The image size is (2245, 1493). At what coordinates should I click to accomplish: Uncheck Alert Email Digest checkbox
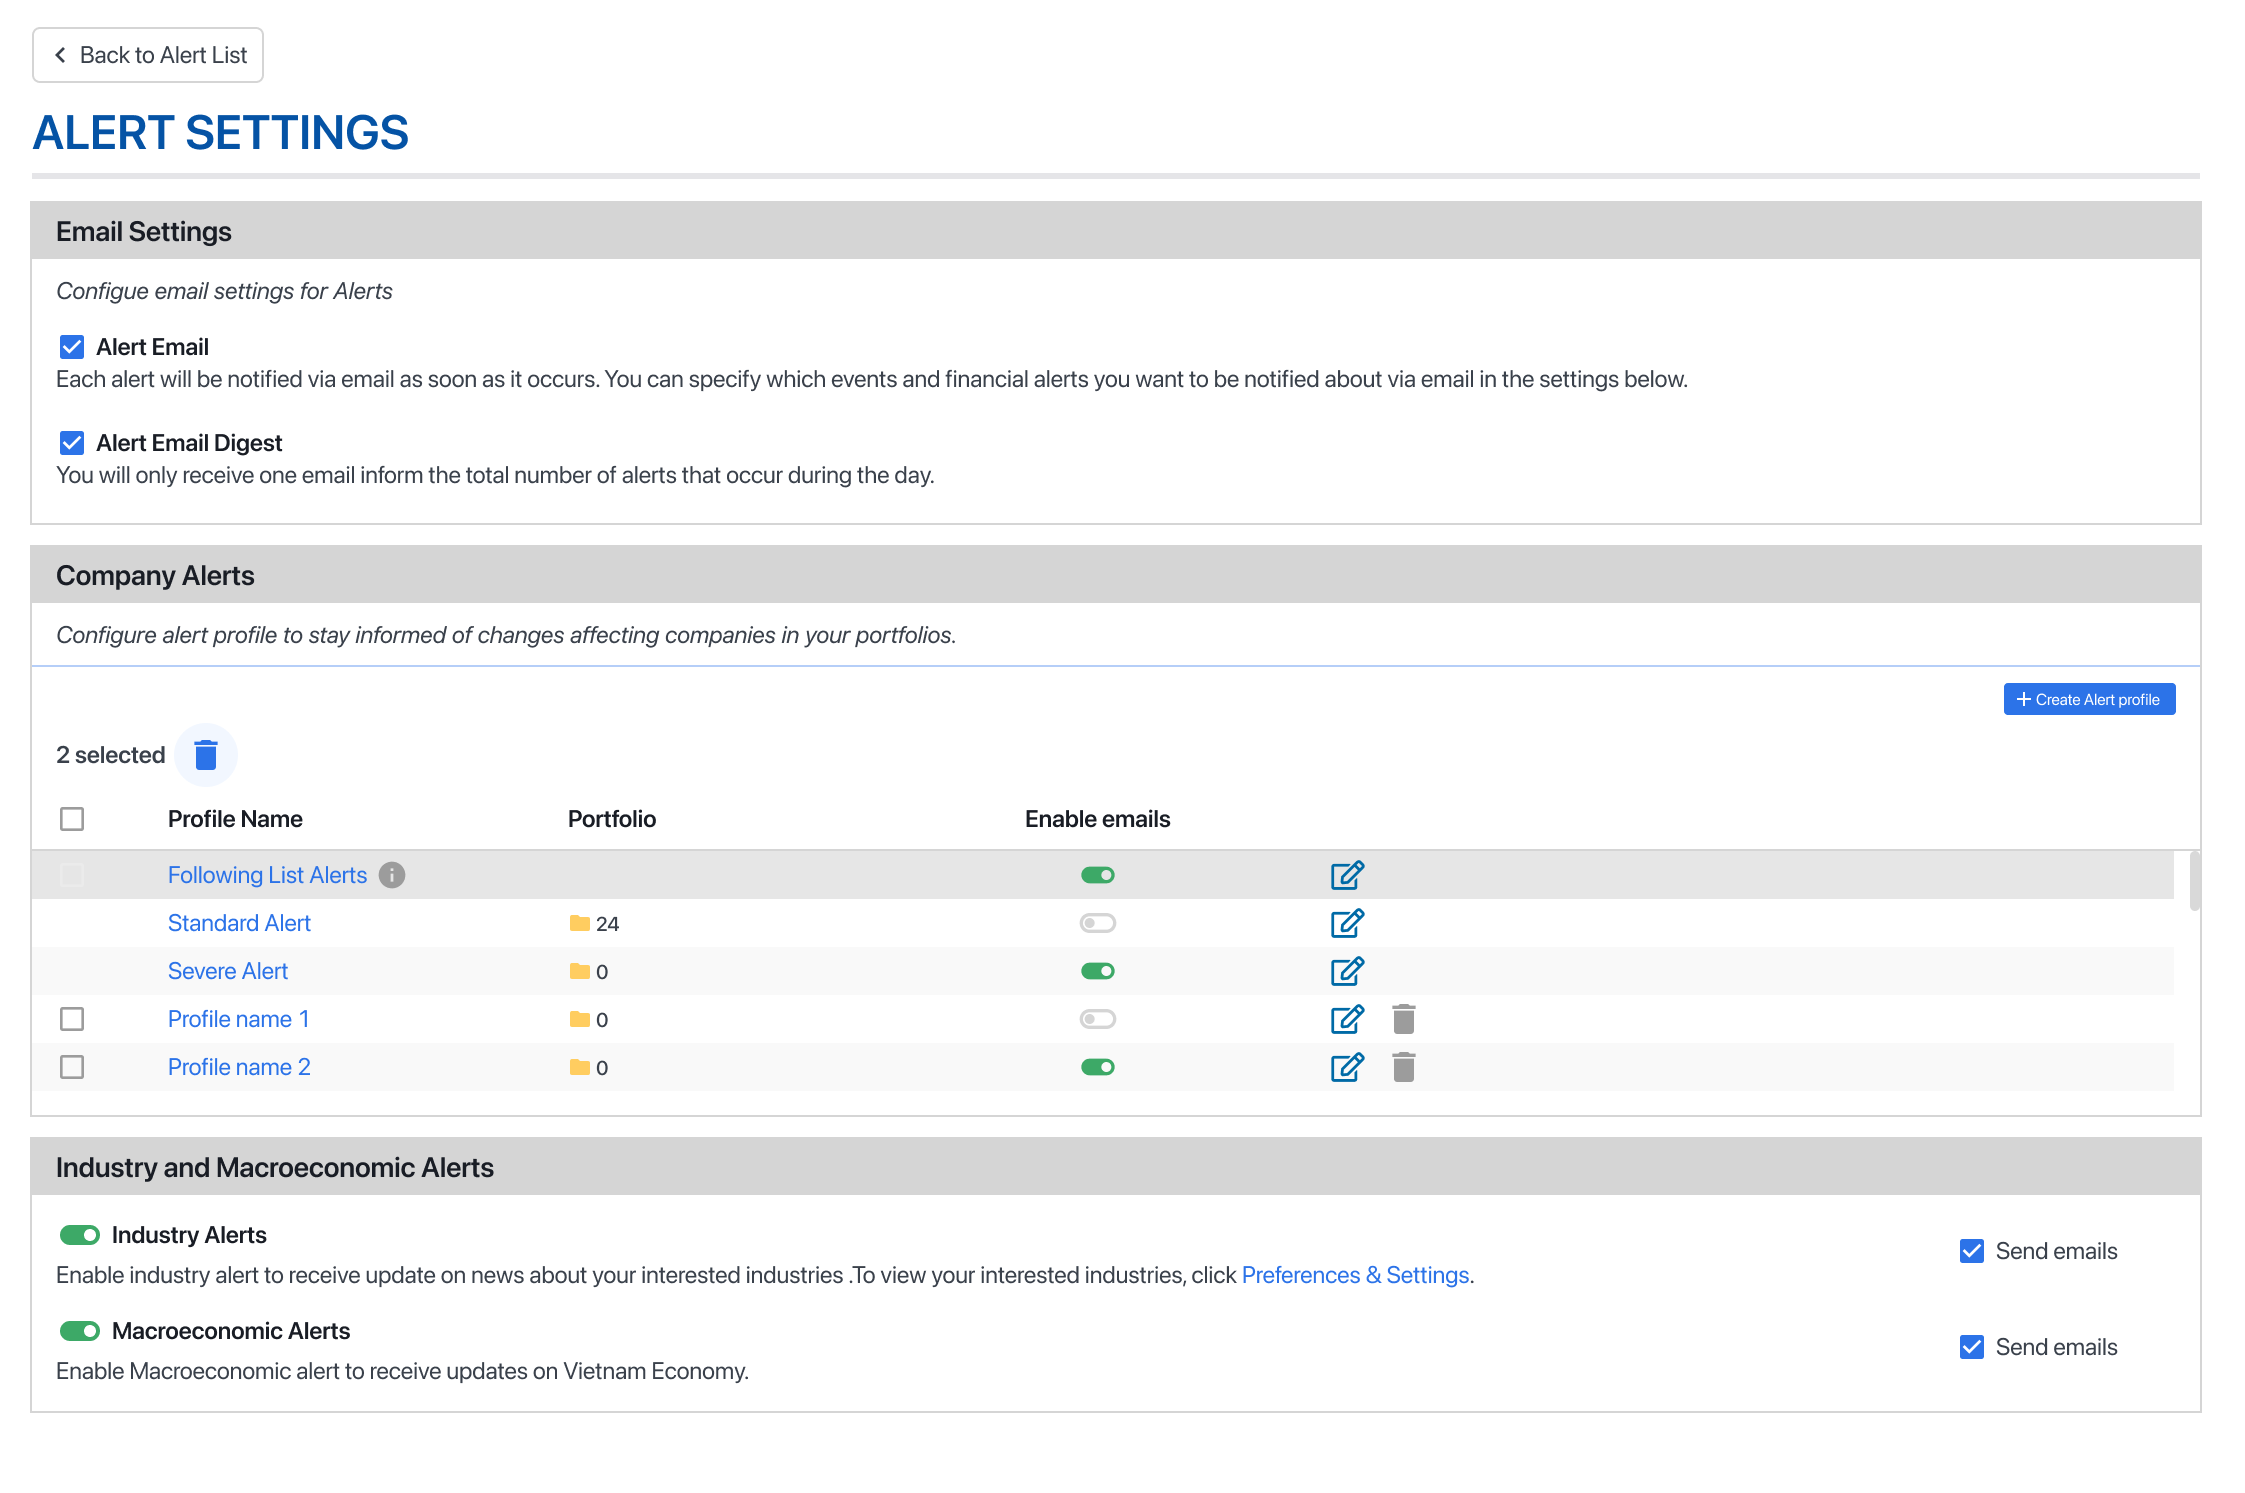click(72, 443)
